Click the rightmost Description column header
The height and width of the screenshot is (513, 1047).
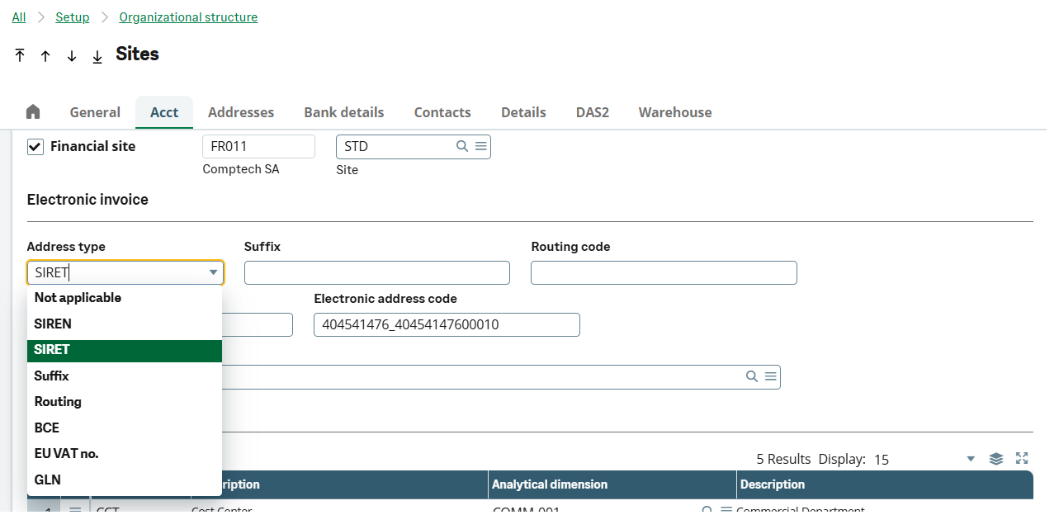click(885, 484)
